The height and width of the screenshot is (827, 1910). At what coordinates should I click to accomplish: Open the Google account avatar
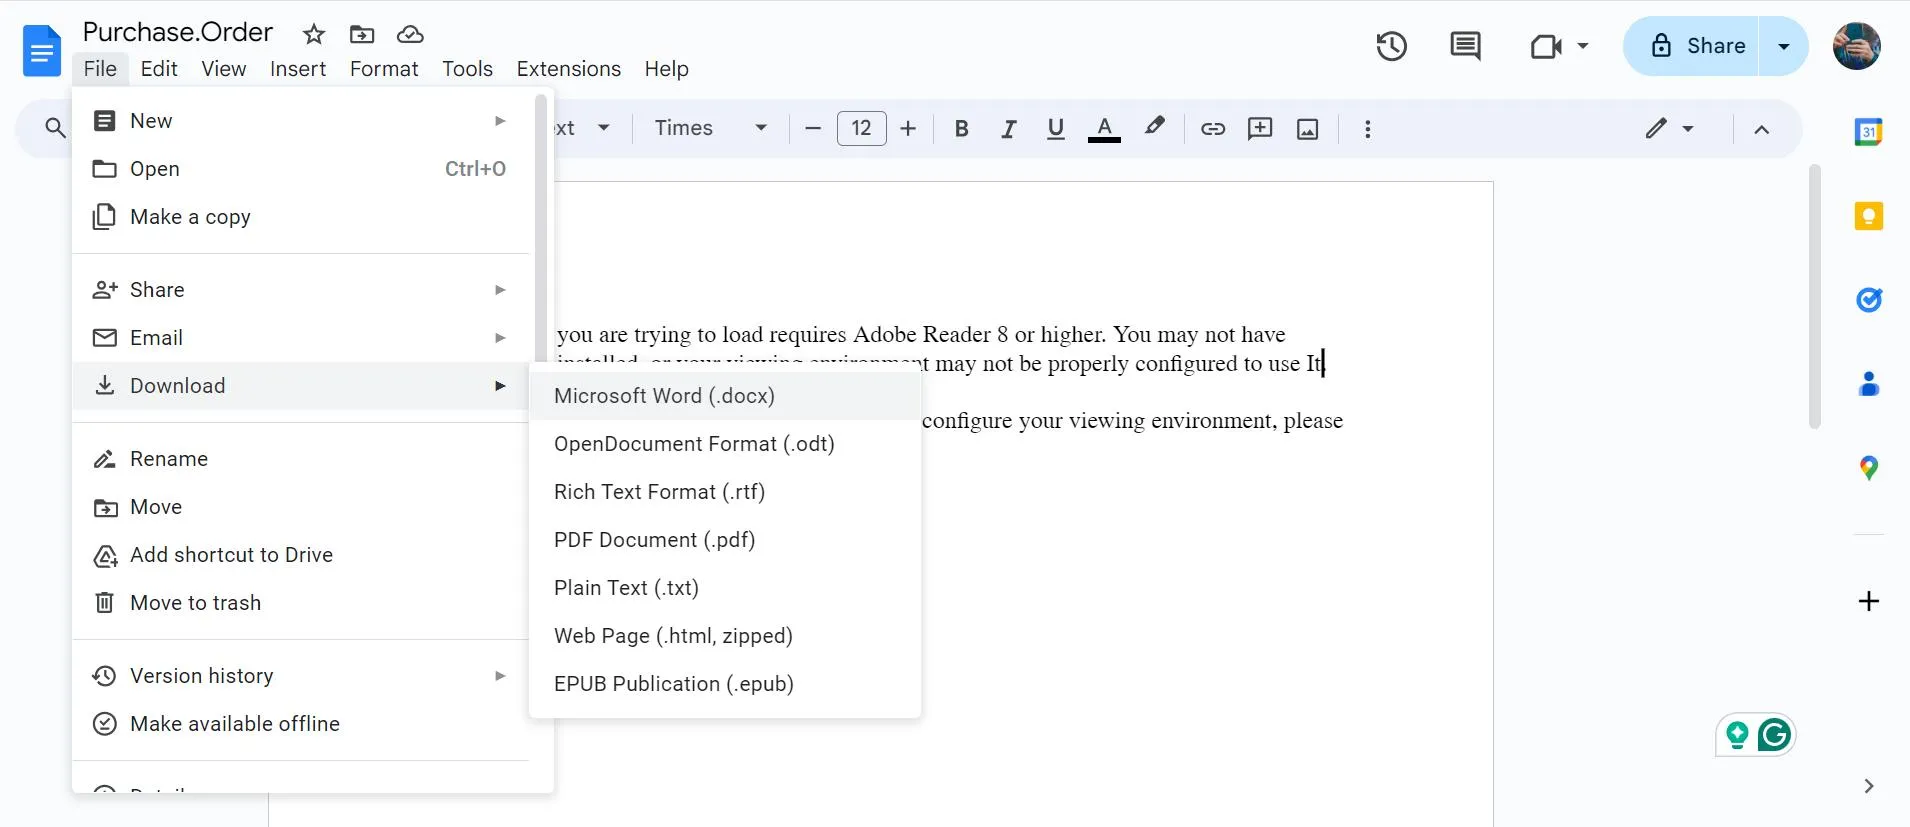[1856, 46]
